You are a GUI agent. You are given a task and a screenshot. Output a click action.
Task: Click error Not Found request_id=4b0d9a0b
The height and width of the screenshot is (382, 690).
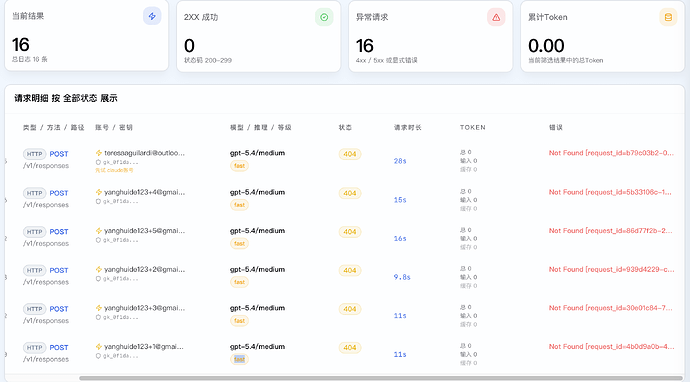[x=611, y=347]
